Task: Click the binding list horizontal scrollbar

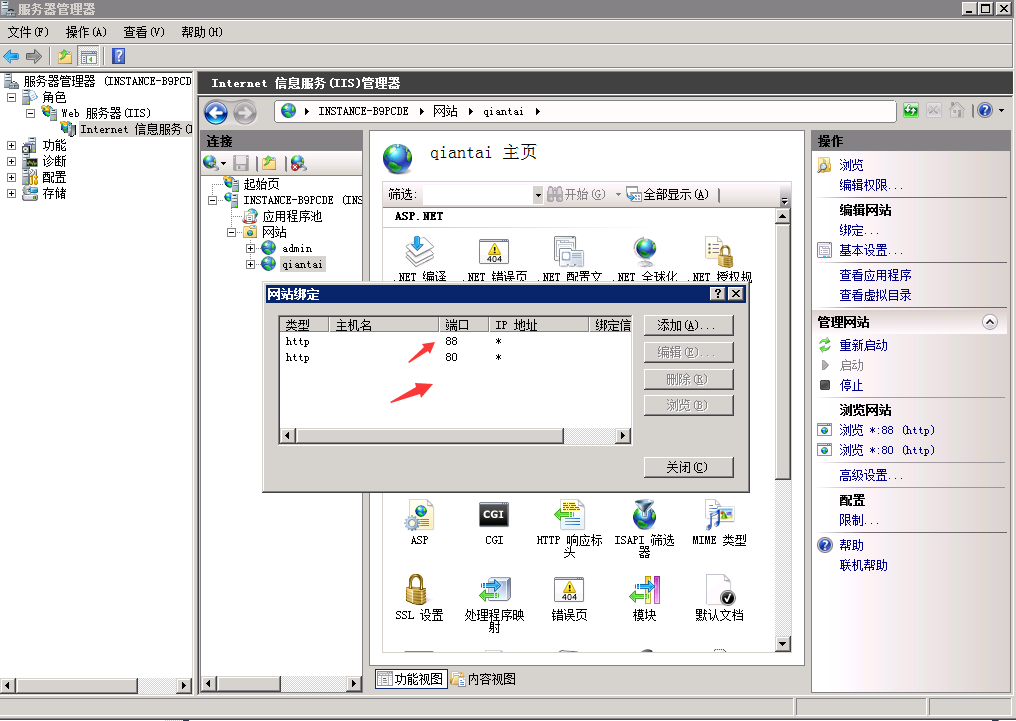Action: (x=455, y=436)
